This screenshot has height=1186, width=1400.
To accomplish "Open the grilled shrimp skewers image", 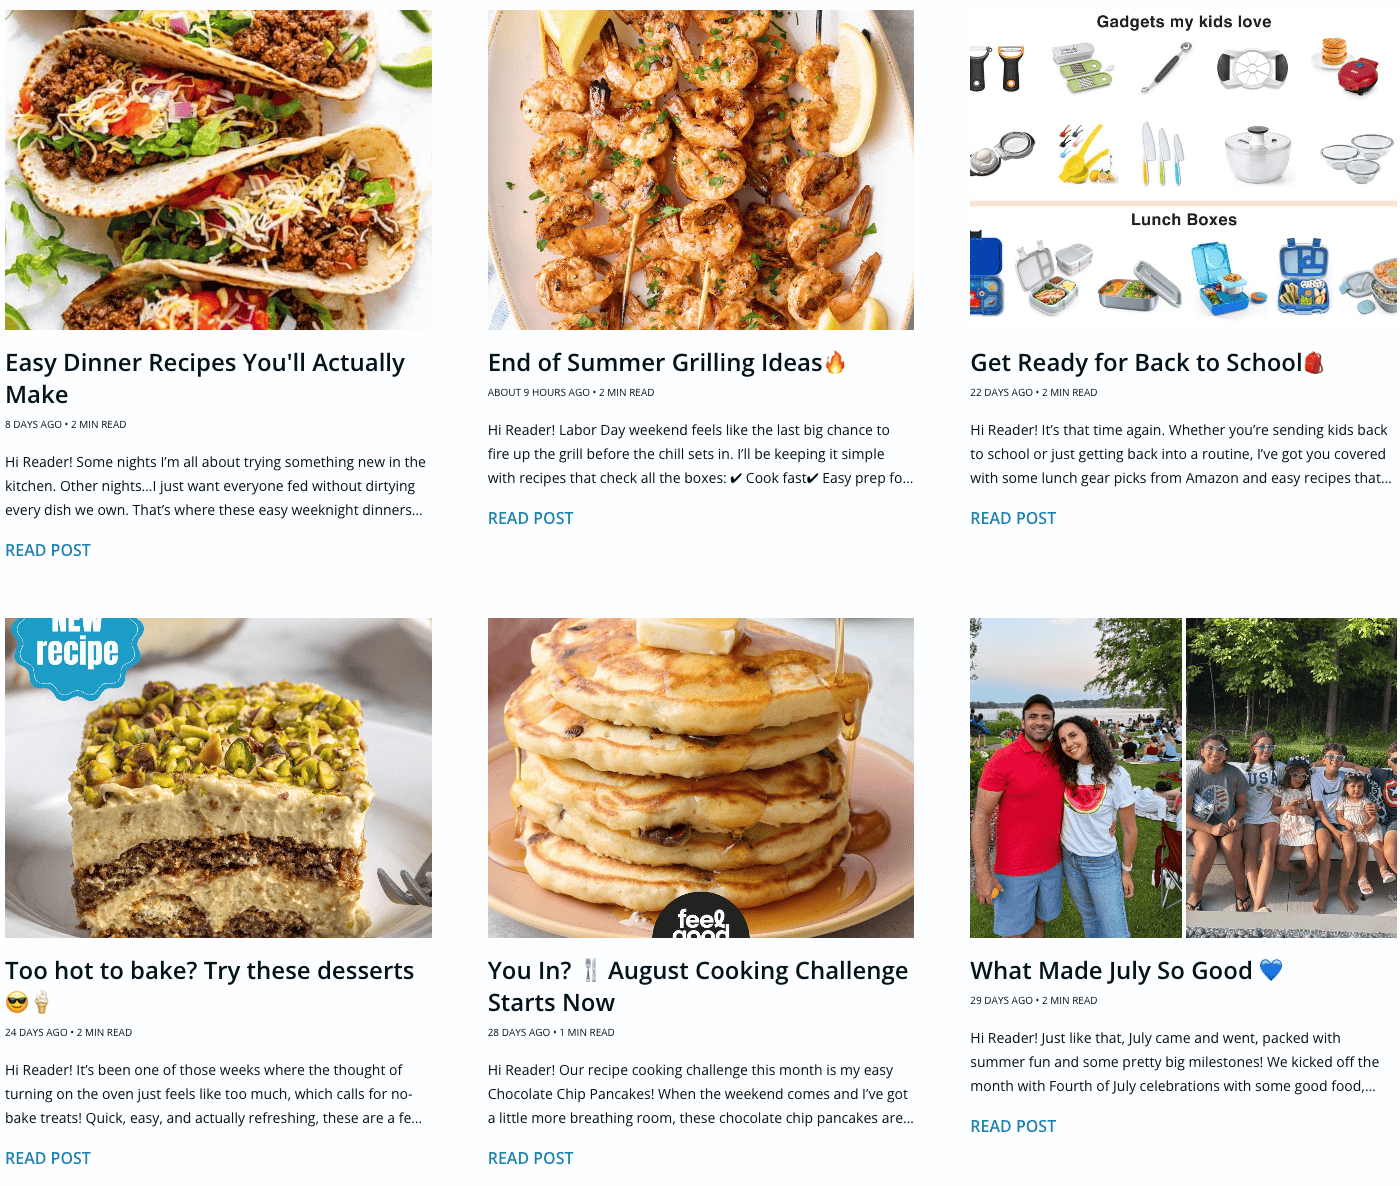I will click(x=701, y=170).
